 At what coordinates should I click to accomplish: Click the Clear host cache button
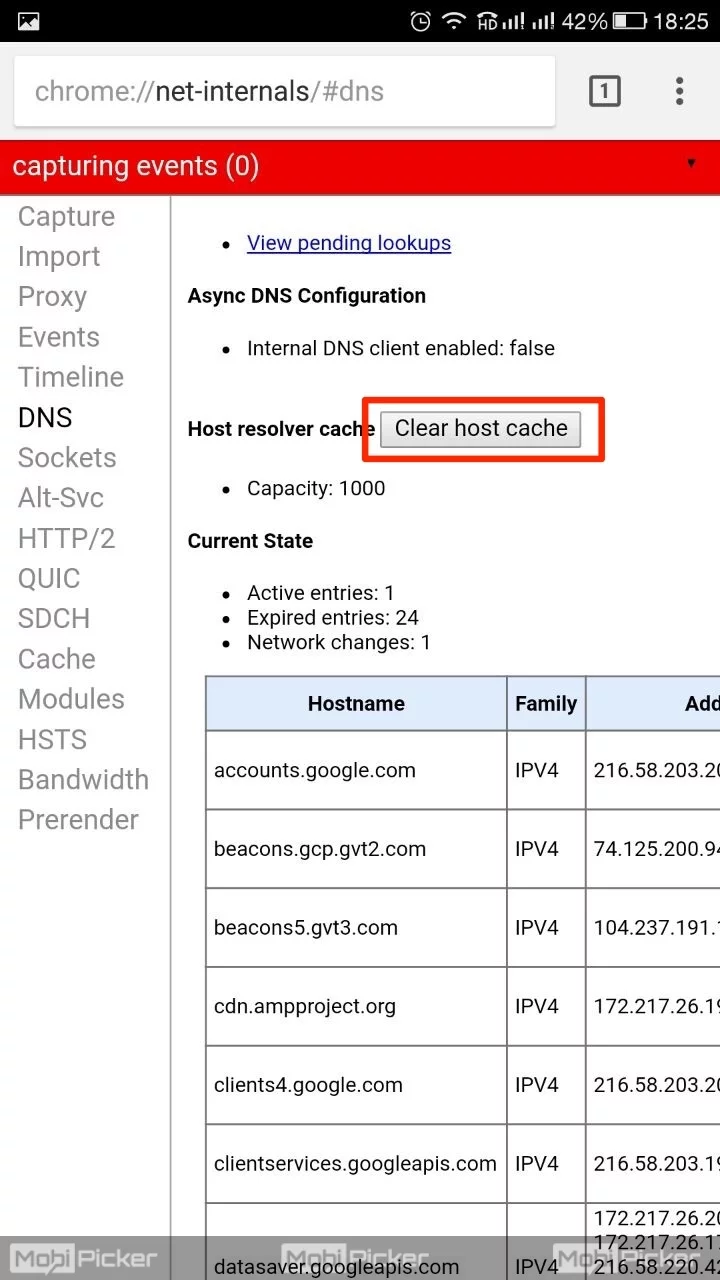(481, 428)
